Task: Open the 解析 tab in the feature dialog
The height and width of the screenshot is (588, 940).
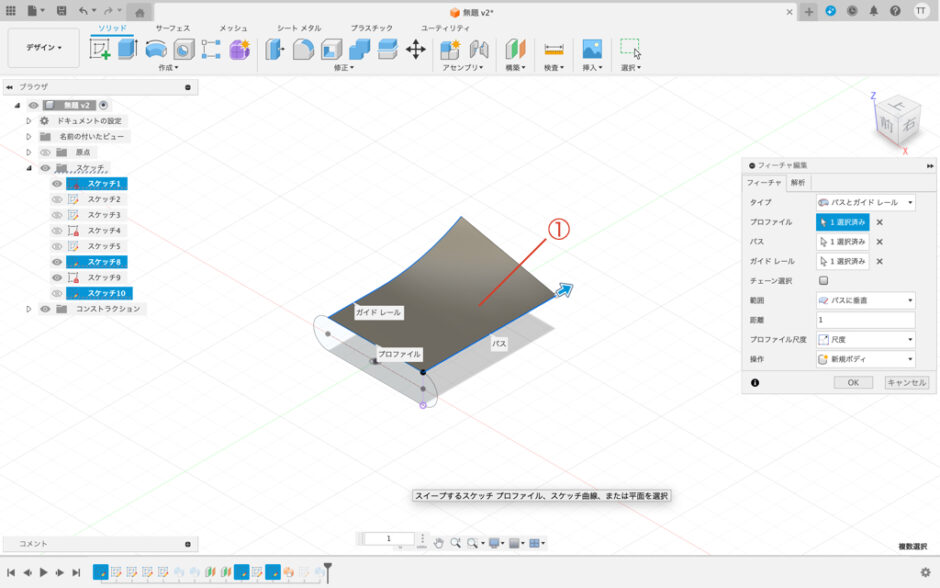Action: pos(797,182)
